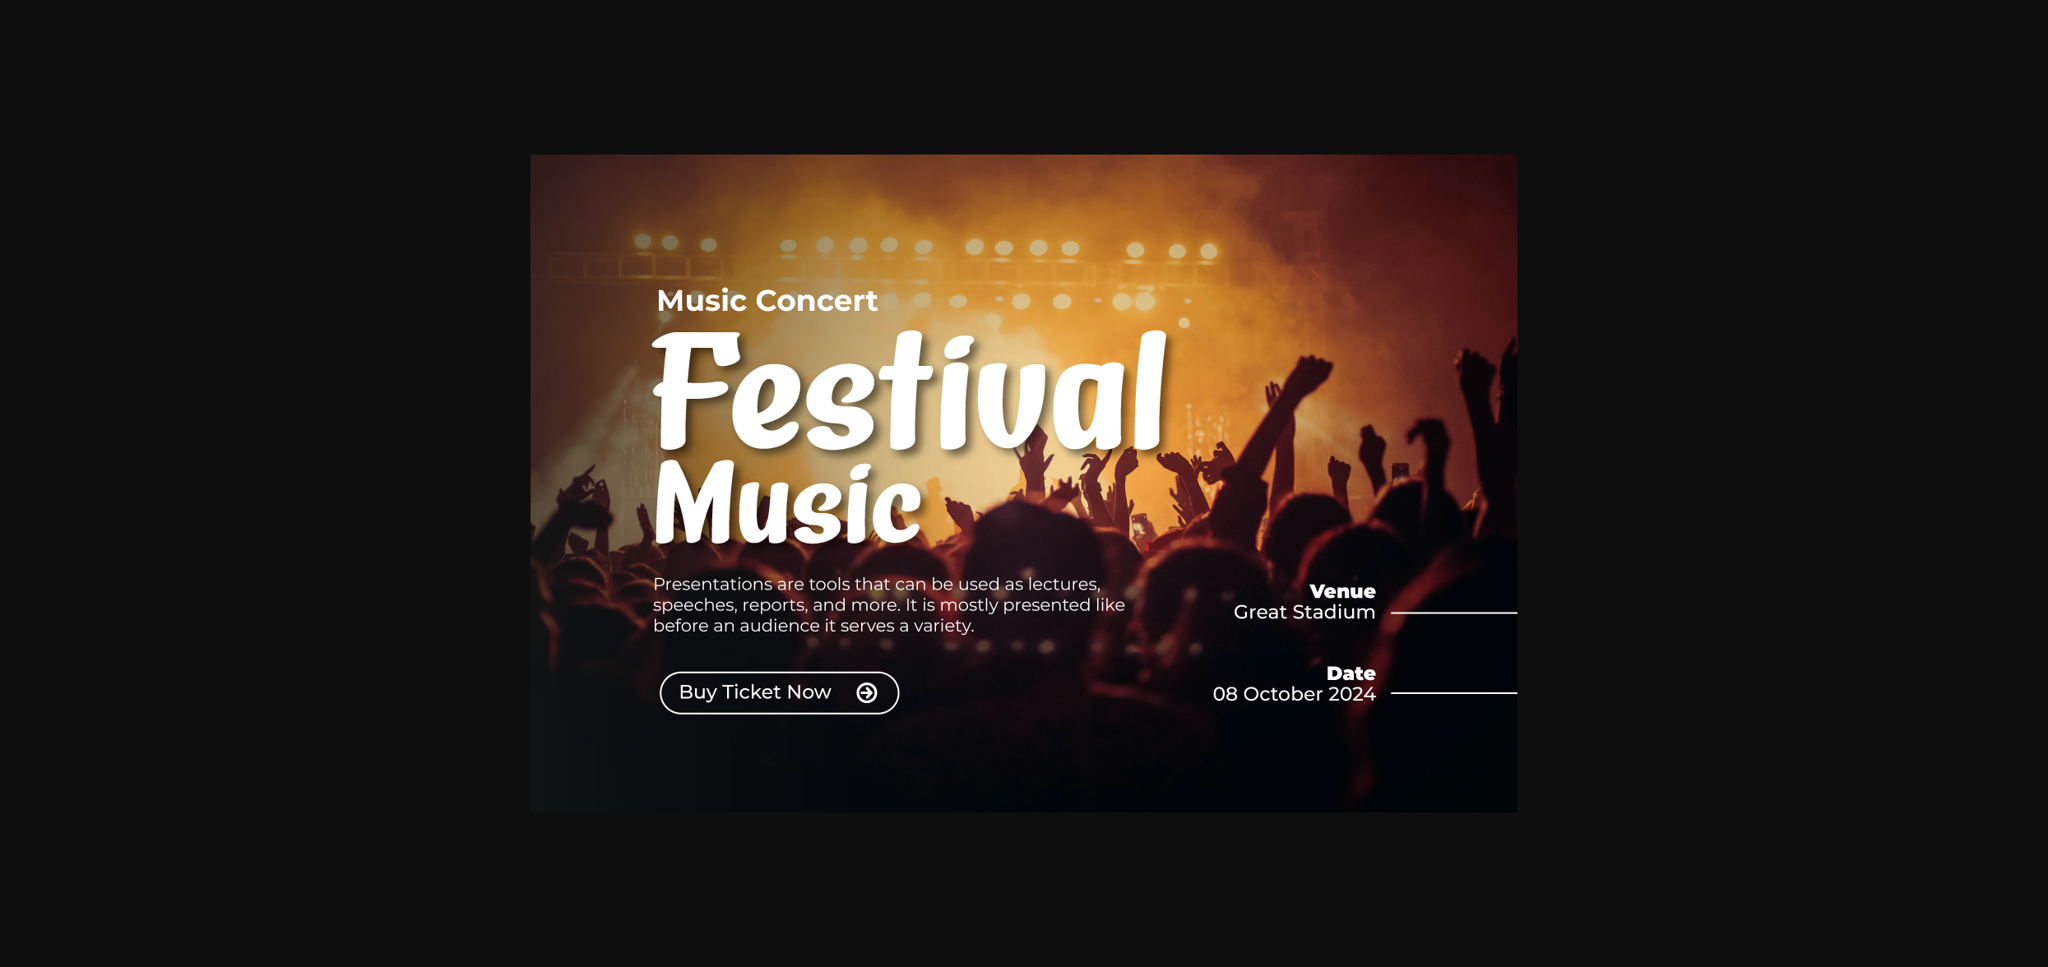This screenshot has height=967, width=2048.
Task: Select the Music Concert subtitle text
Action: coord(767,301)
